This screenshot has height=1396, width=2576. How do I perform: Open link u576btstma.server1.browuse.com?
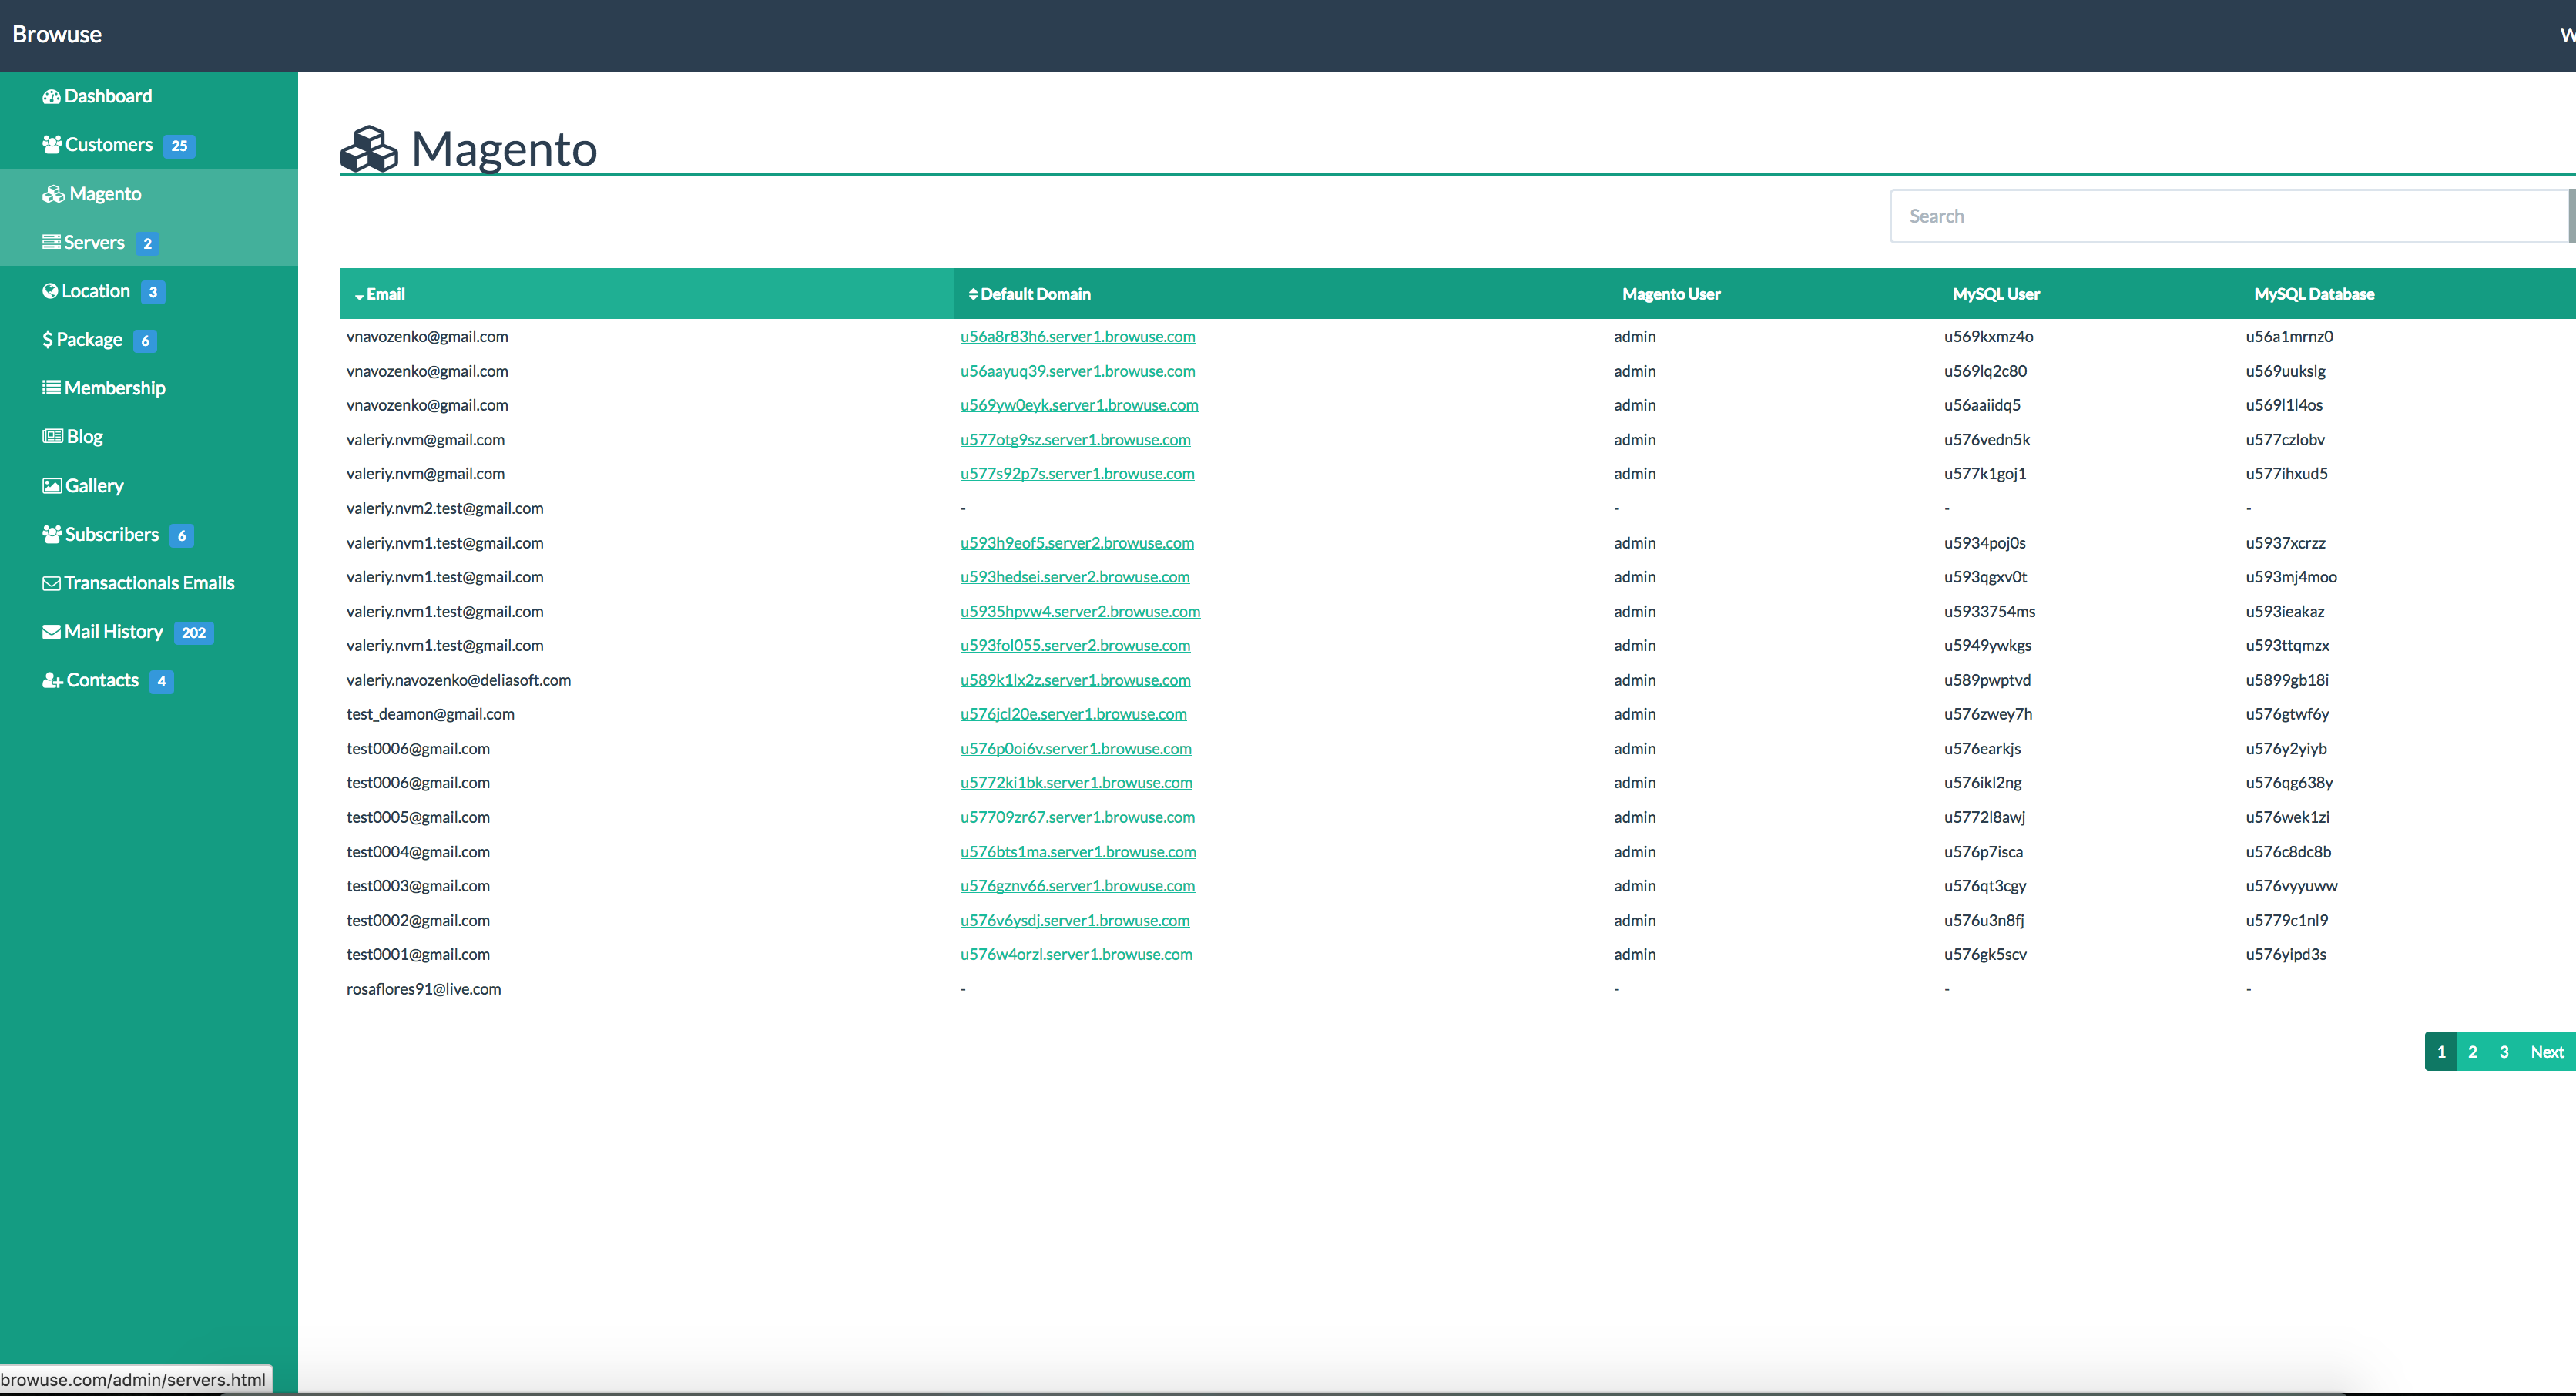tap(1078, 852)
